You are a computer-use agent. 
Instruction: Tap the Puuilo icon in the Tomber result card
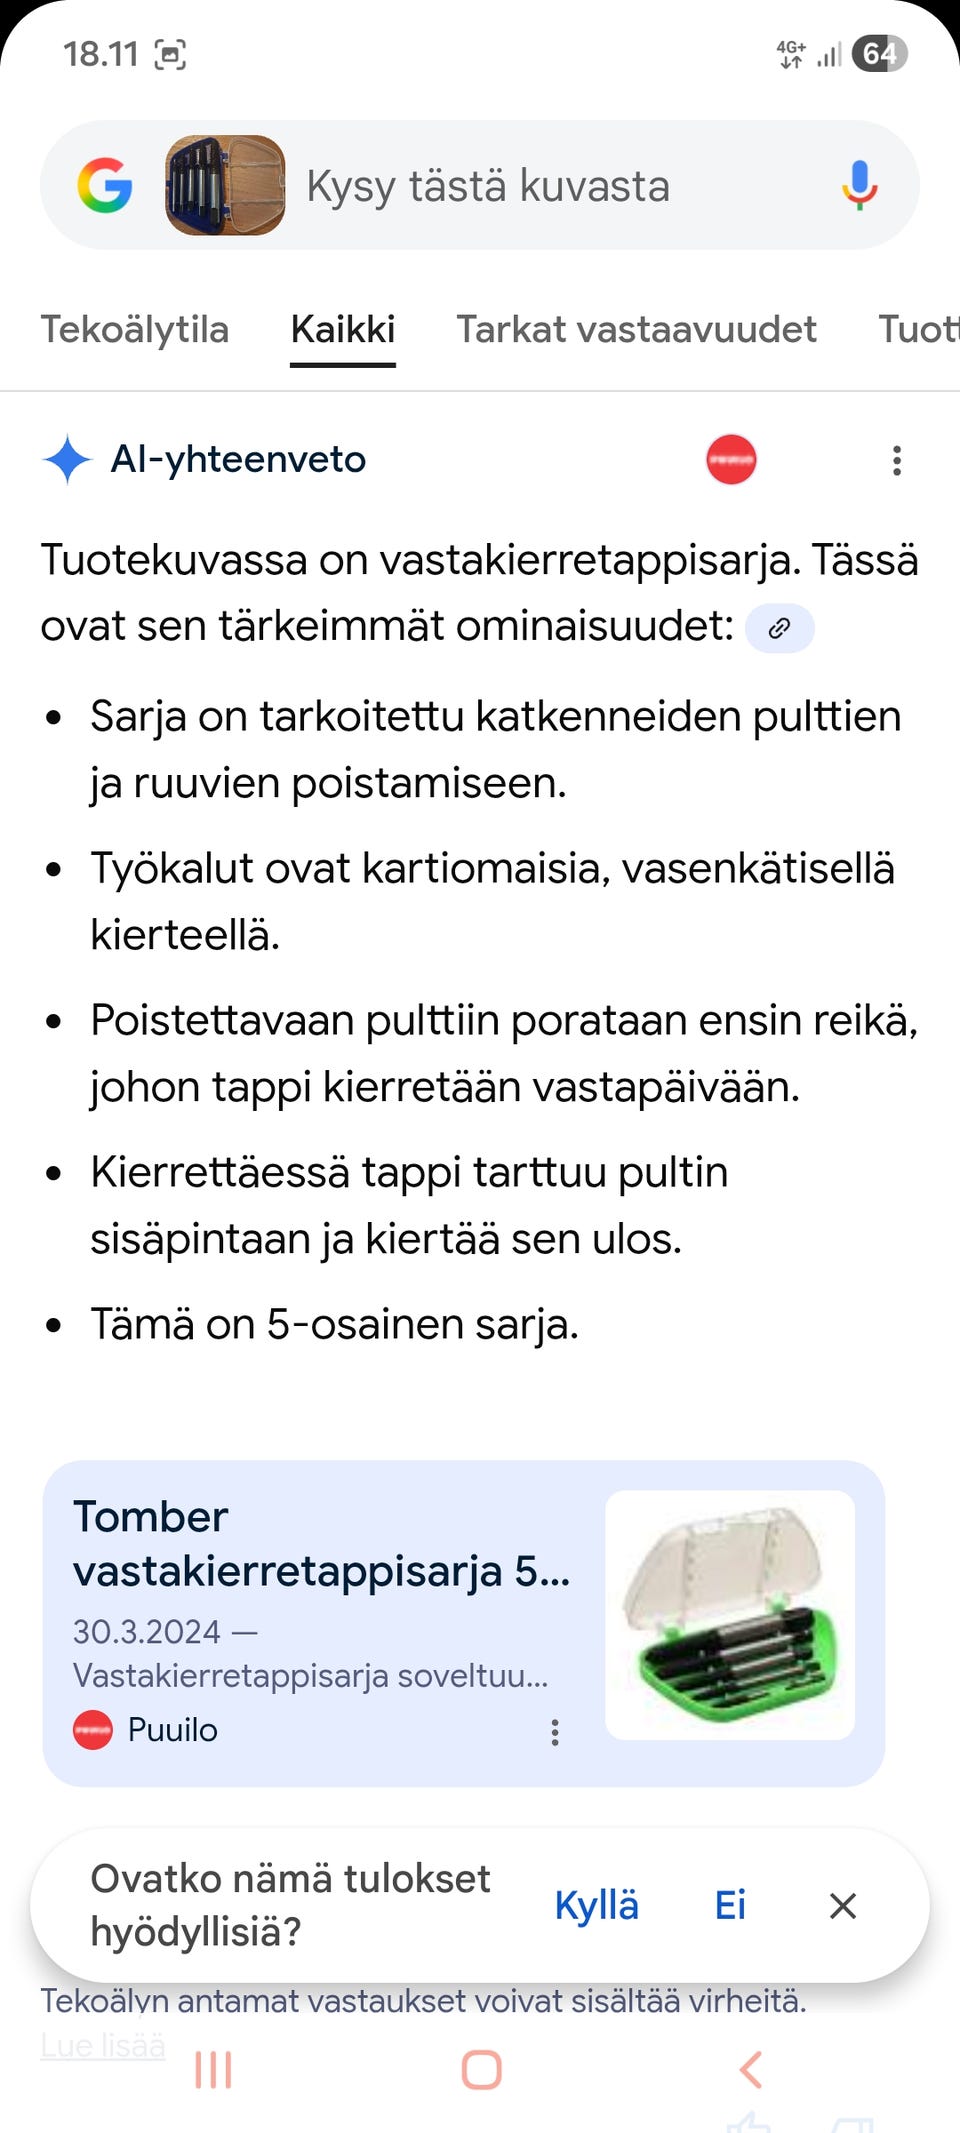pos(93,1730)
